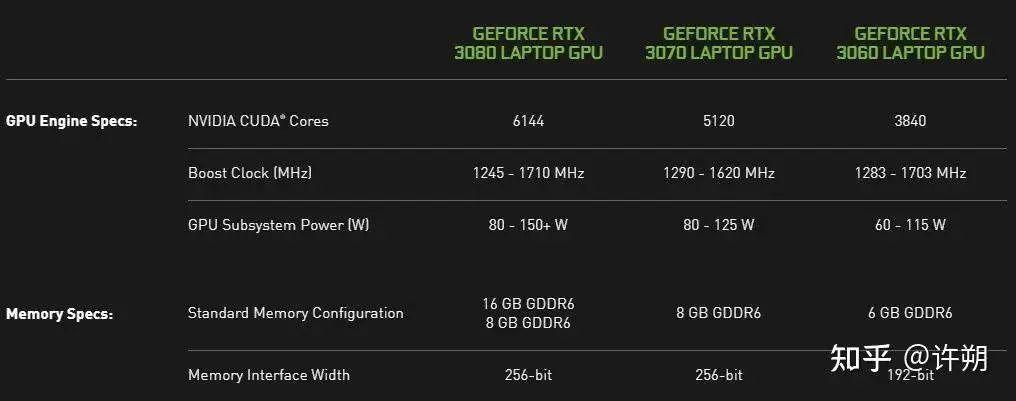Select the 5120 CUDA cores value
The width and height of the screenshot is (1016, 401).
click(x=718, y=121)
